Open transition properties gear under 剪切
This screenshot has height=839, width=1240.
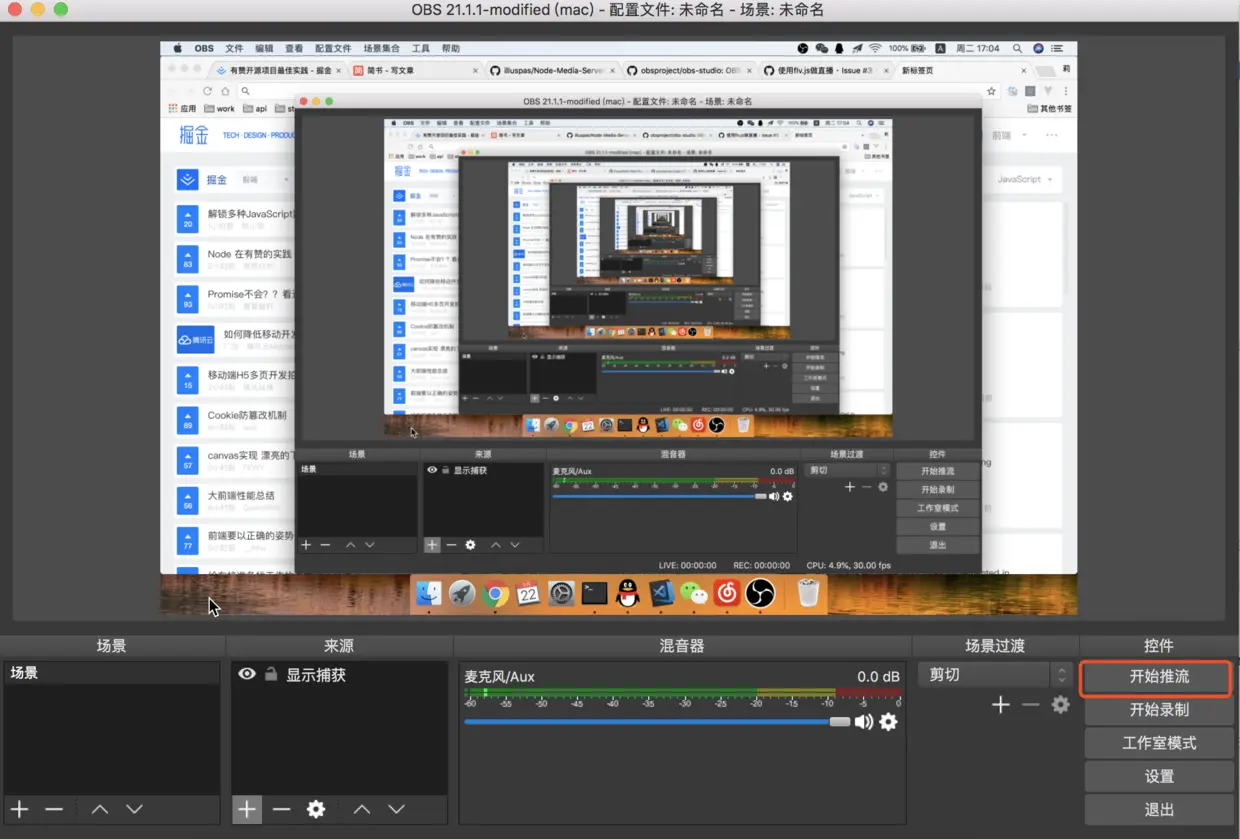(x=1061, y=705)
